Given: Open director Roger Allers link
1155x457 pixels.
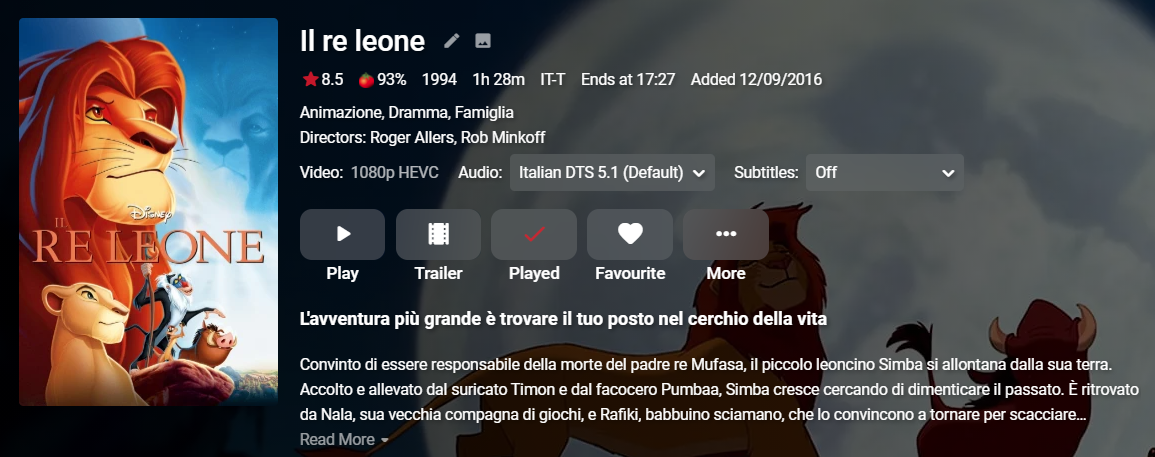Looking at the screenshot, I should tap(411, 137).
